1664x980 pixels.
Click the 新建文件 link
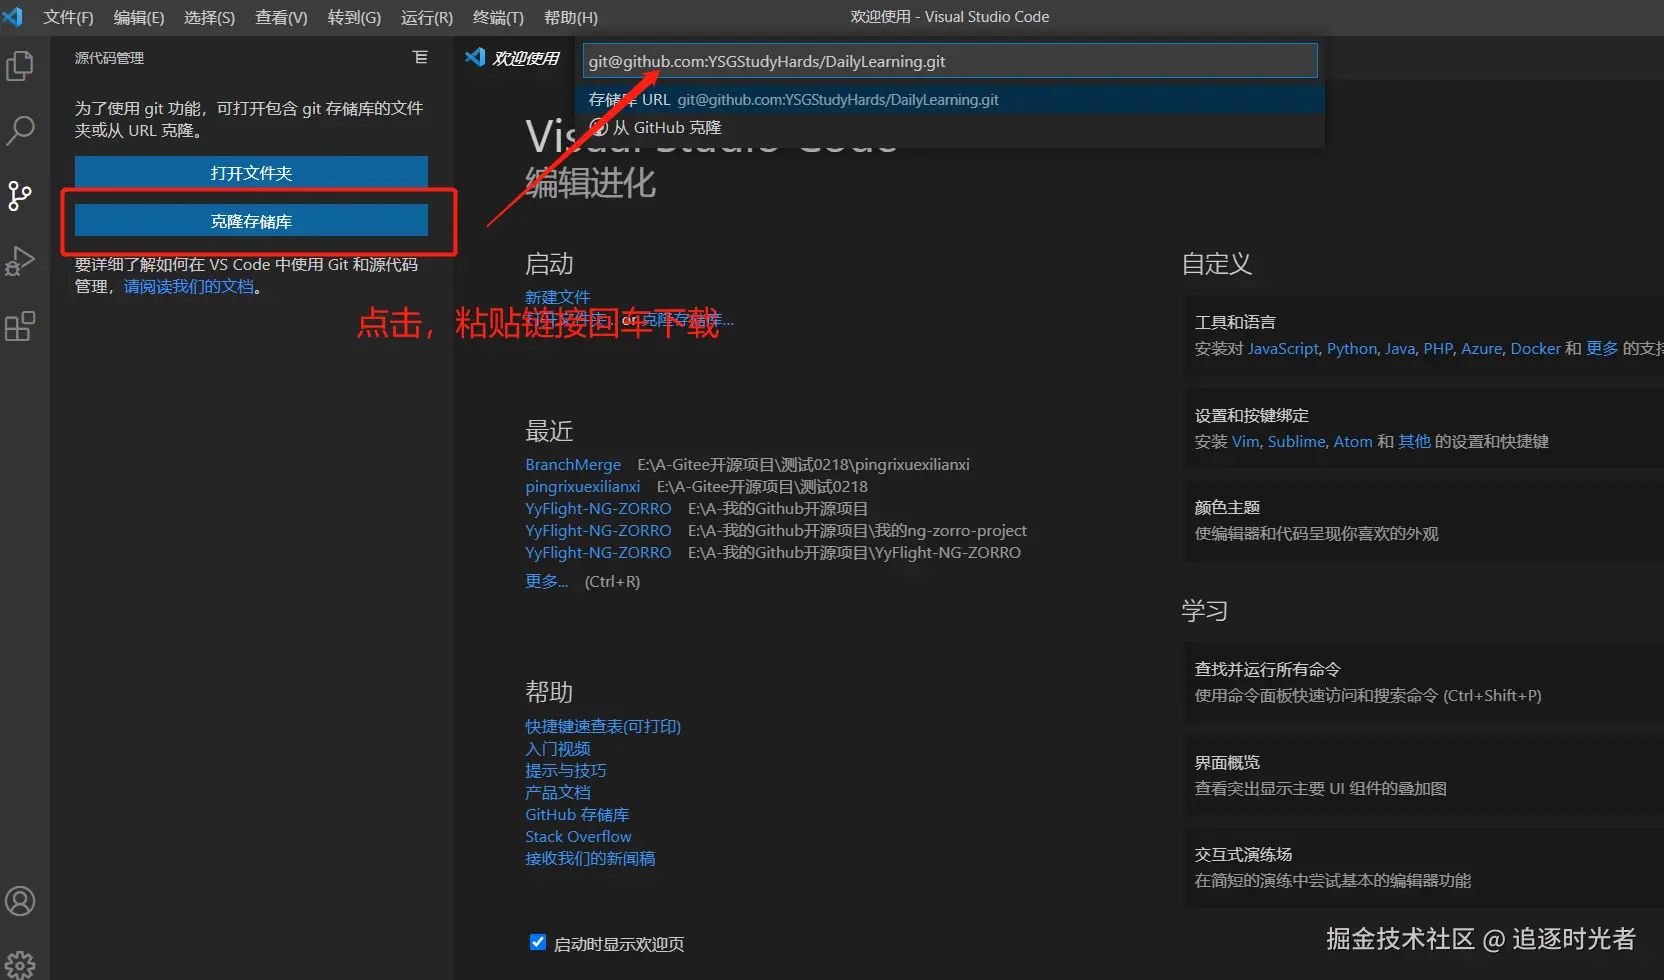[558, 297]
